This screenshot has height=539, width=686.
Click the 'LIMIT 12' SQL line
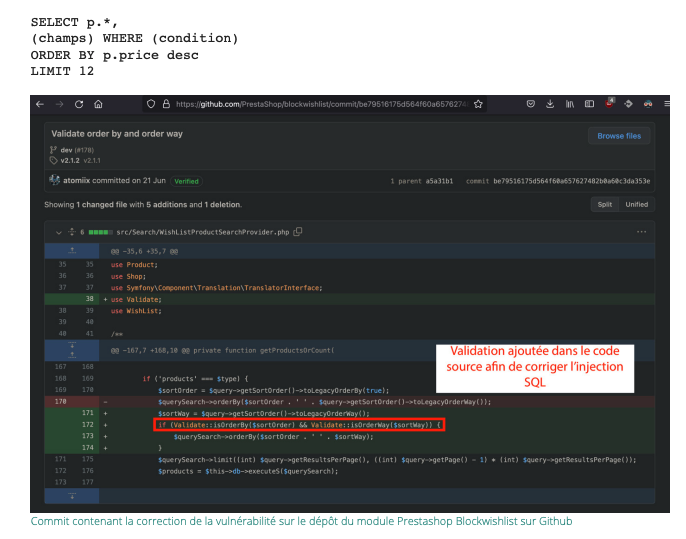(62, 71)
